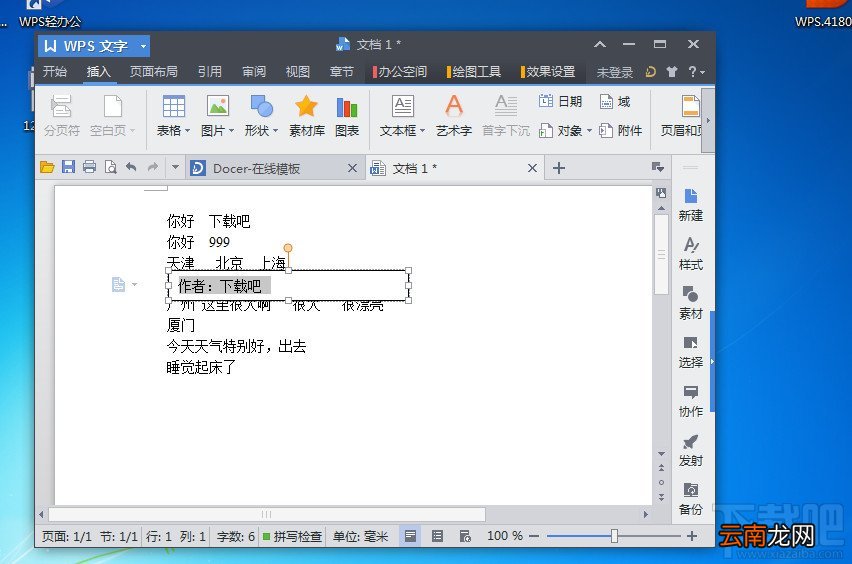Screen dimensions: 852x564
Task: Open the 章节 ribbon tab
Action: point(341,72)
